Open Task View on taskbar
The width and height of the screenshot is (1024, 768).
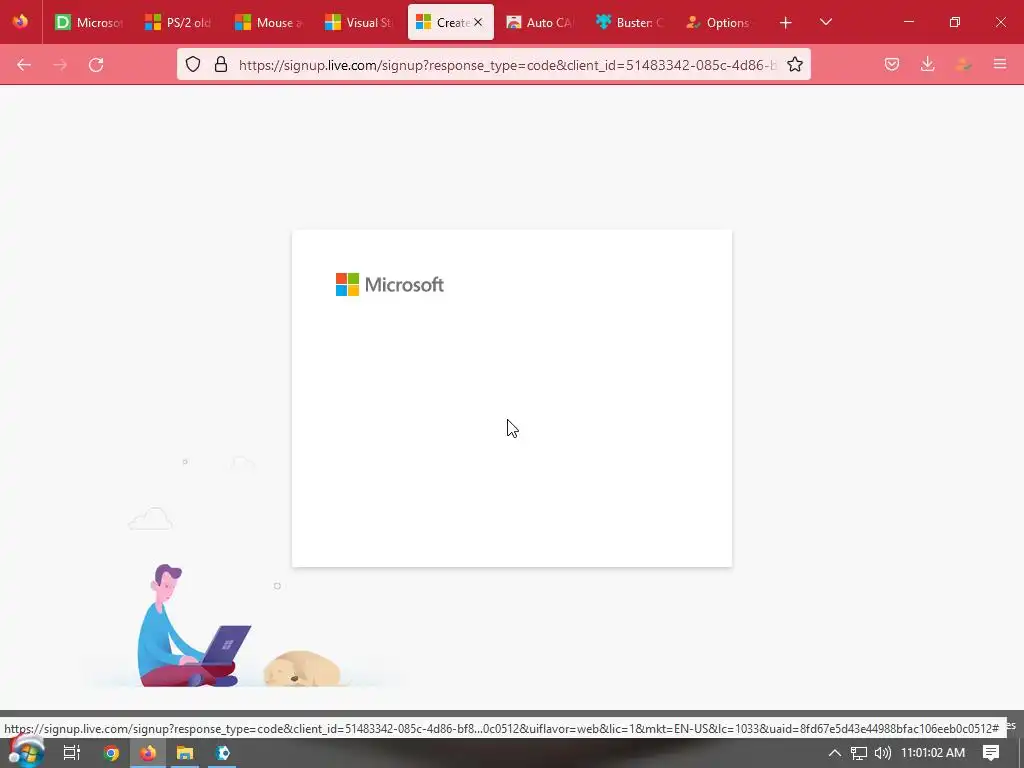pyautogui.click(x=71, y=753)
